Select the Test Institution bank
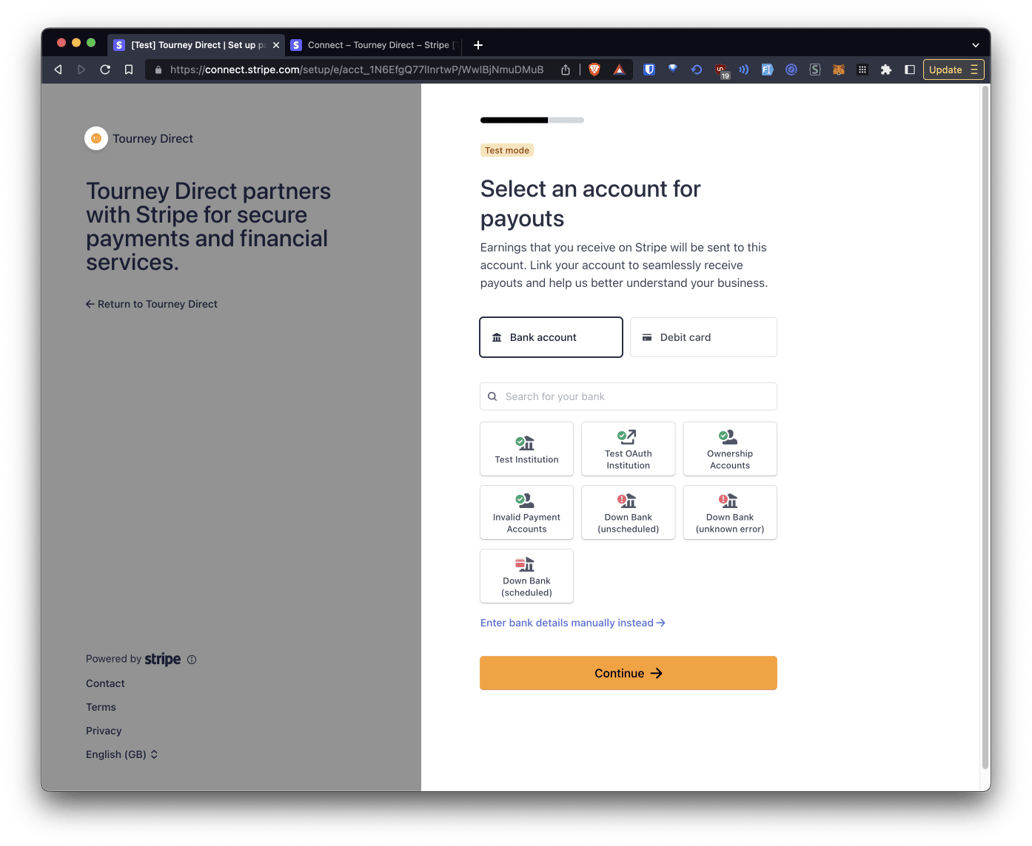 (526, 448)
